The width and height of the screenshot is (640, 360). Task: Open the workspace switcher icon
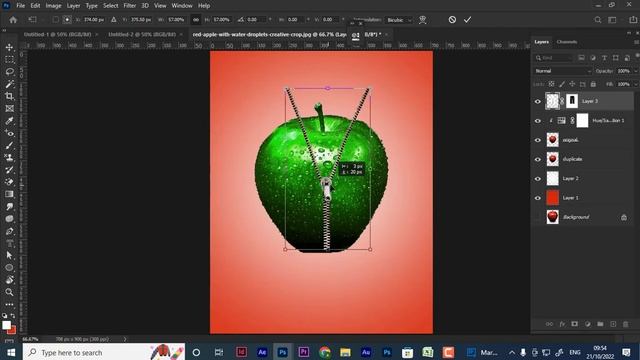tap(612, 20)
